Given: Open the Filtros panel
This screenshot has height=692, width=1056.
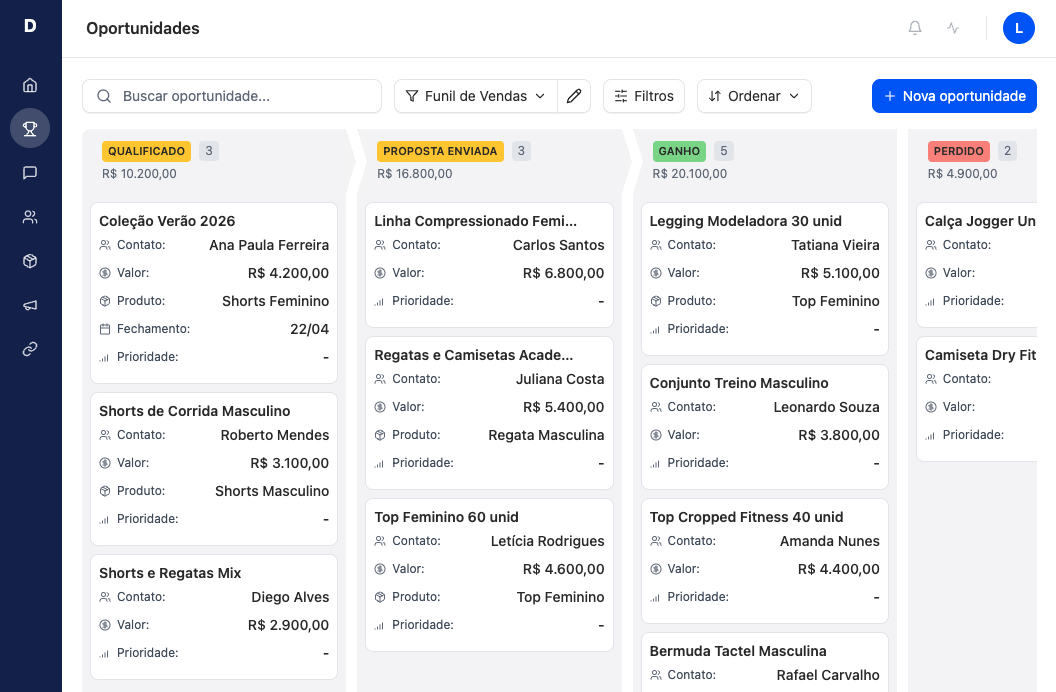Looking at the screenshot, I should point(643,96).
